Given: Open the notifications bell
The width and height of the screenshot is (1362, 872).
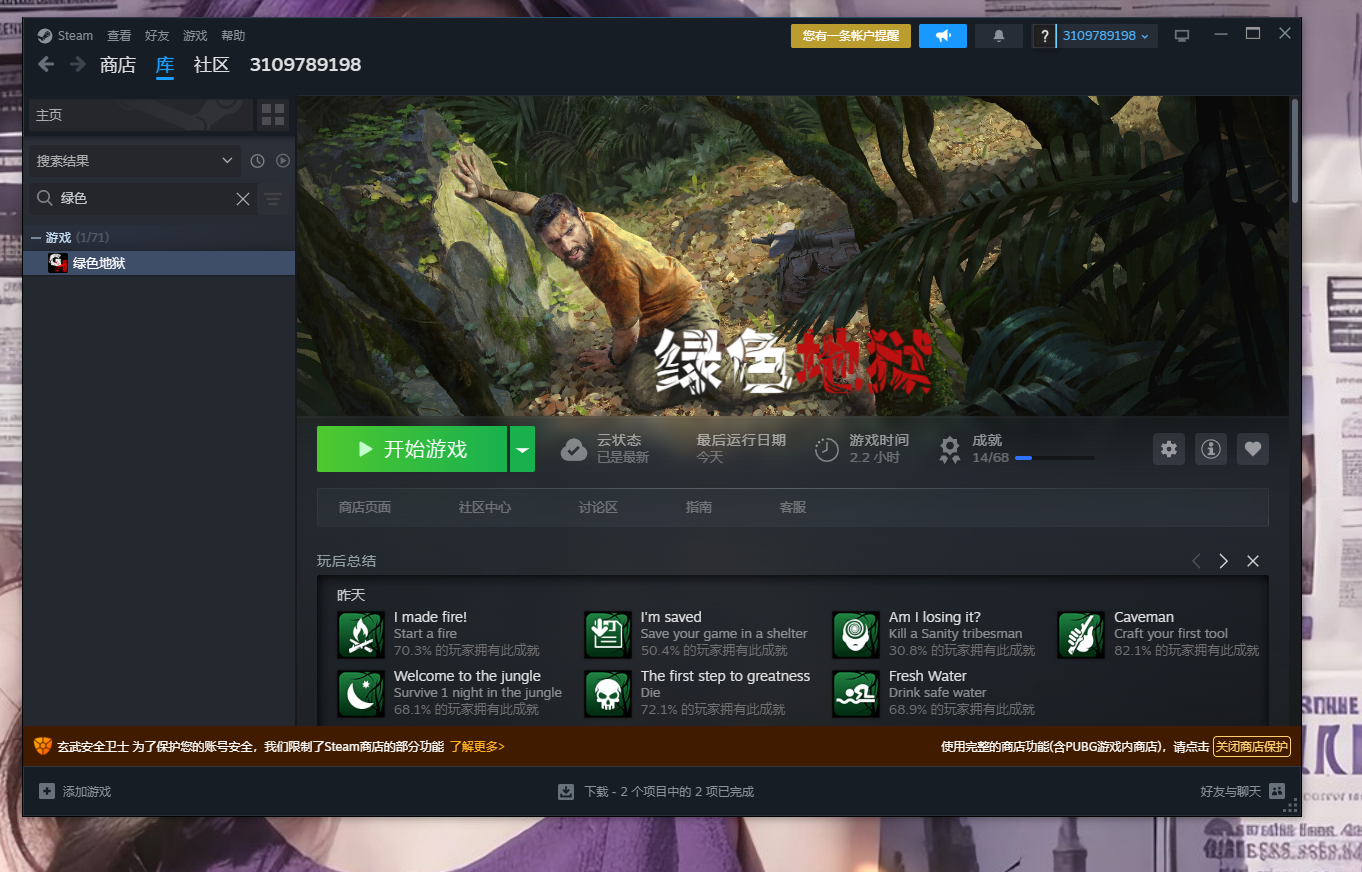Looking at the screenshot, I should (x=998, y=36).
